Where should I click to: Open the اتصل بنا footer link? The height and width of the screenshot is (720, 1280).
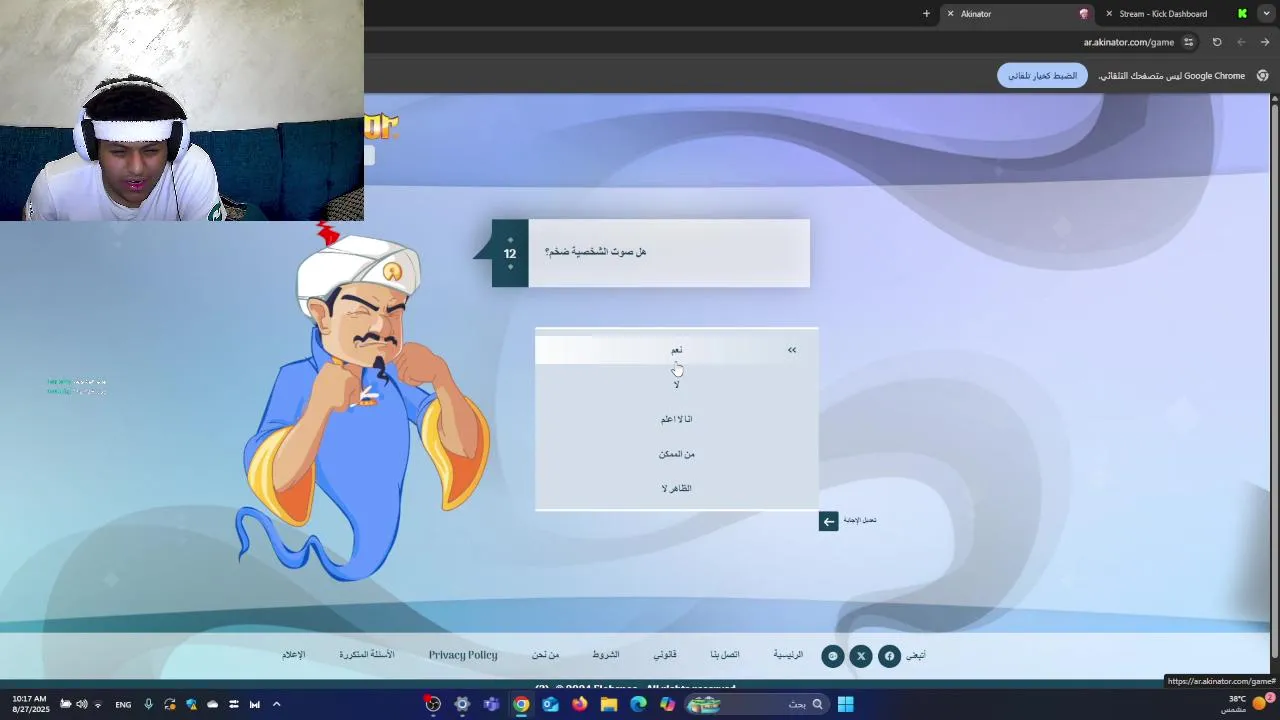pyautogui.click(x=725, y=655)
